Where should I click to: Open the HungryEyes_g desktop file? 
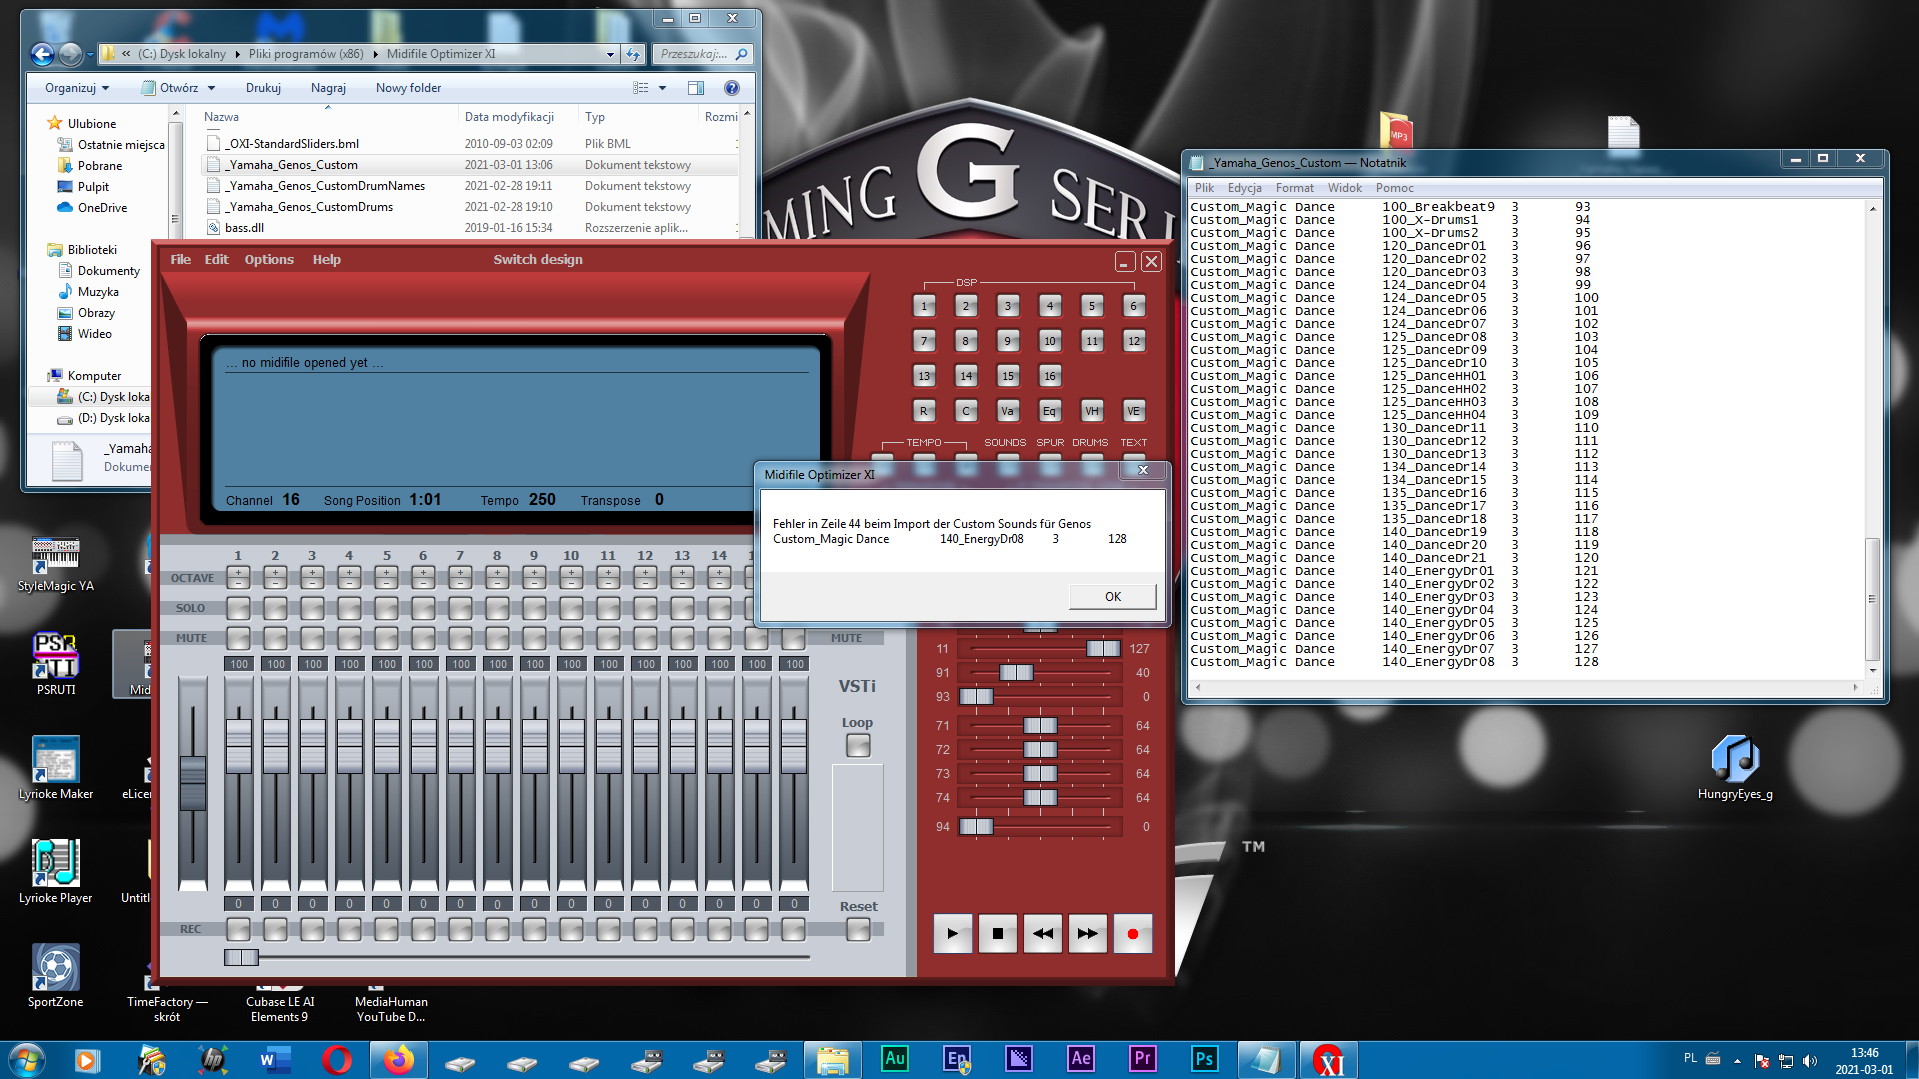point(1735,768)
